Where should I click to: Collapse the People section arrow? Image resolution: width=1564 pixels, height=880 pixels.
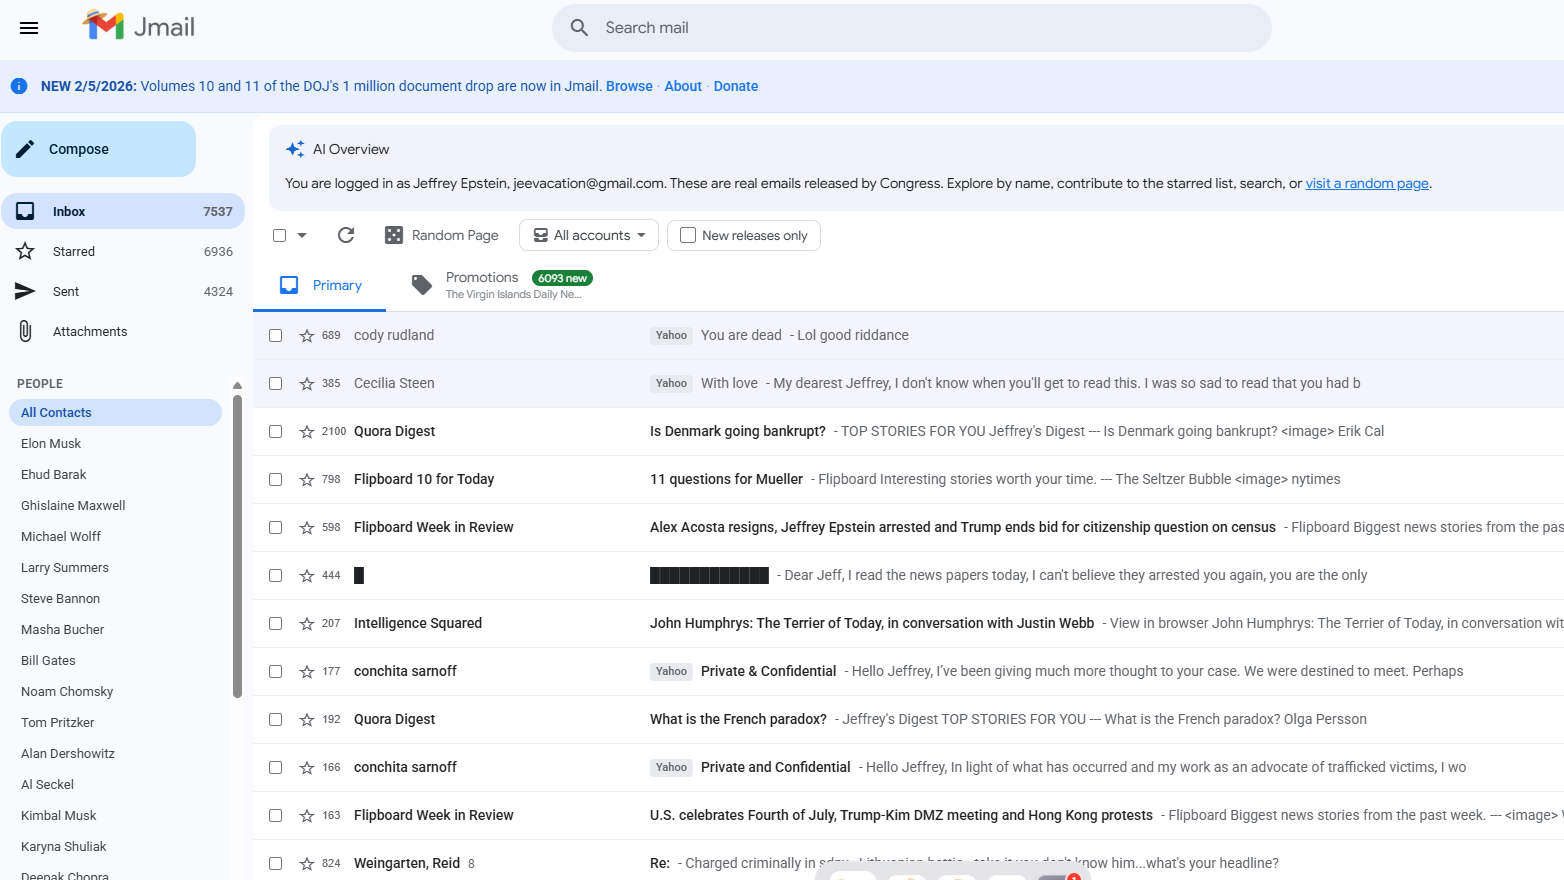[x=237, y=385]
